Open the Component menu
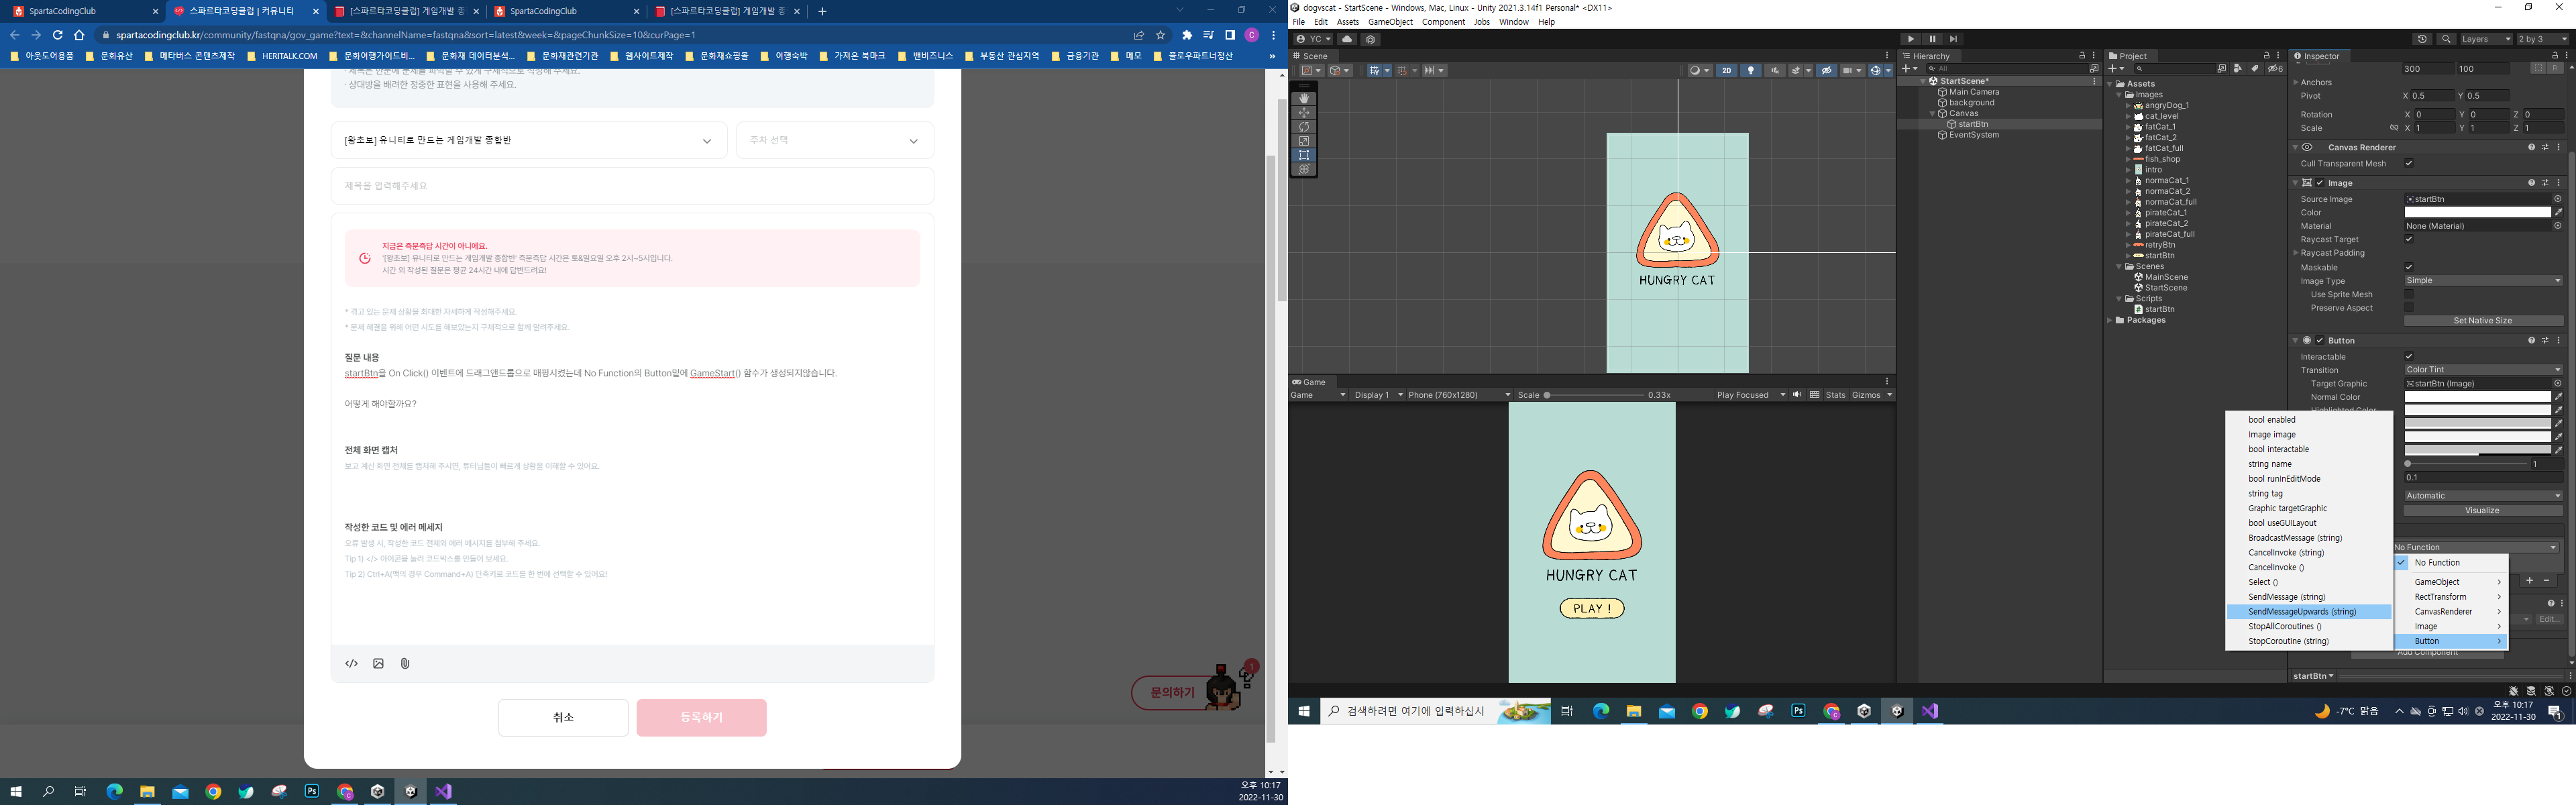This screenshot has width=2576, height=805. 1443,22
